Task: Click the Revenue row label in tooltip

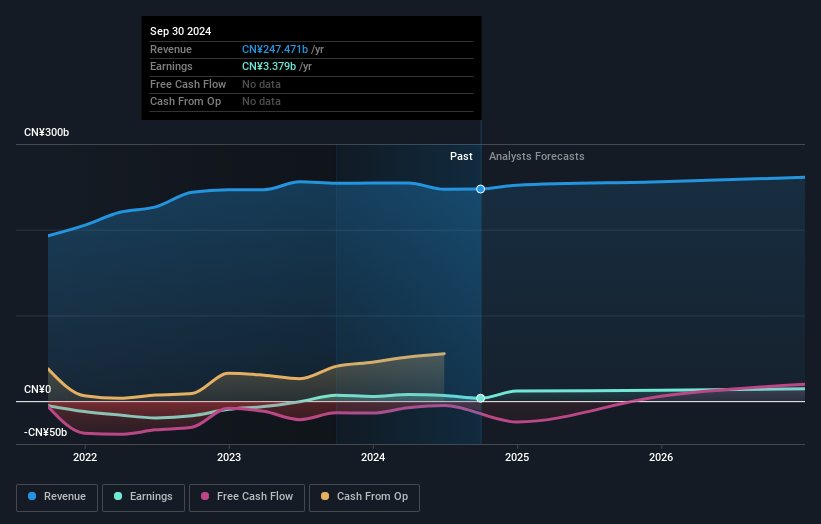Action: coord(171,49)
